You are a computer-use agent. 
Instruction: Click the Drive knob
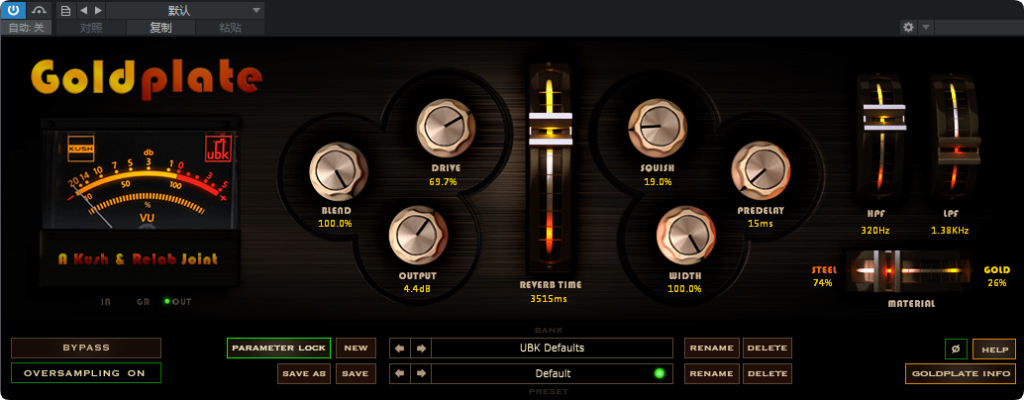coord(446,128)
